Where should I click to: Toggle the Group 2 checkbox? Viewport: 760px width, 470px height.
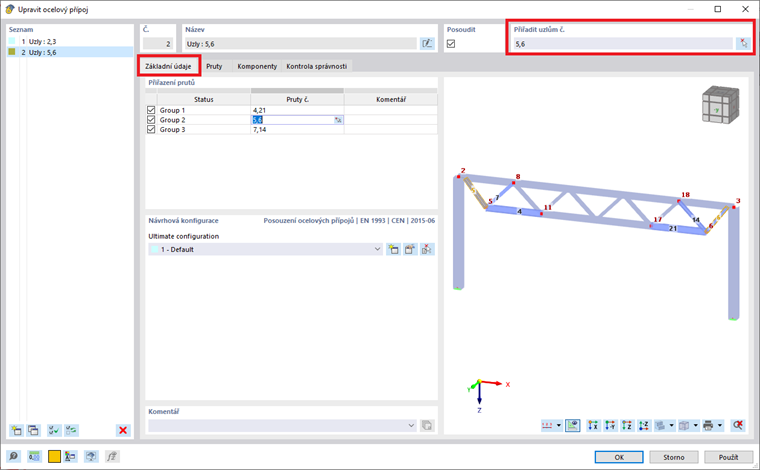click(x=151, y=120)
